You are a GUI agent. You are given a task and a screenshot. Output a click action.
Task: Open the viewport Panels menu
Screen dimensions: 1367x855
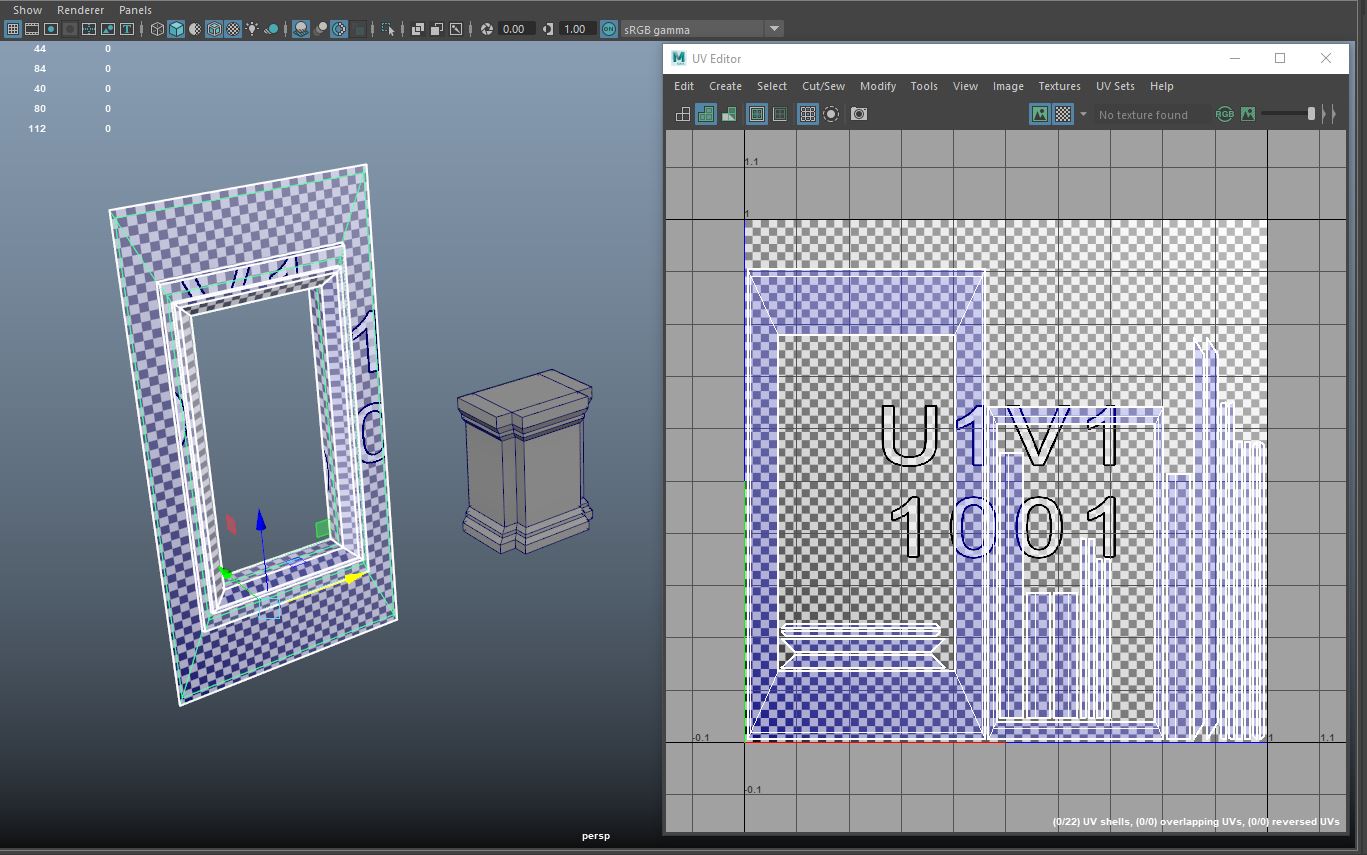pyautogui.click(x=135, y=10)
